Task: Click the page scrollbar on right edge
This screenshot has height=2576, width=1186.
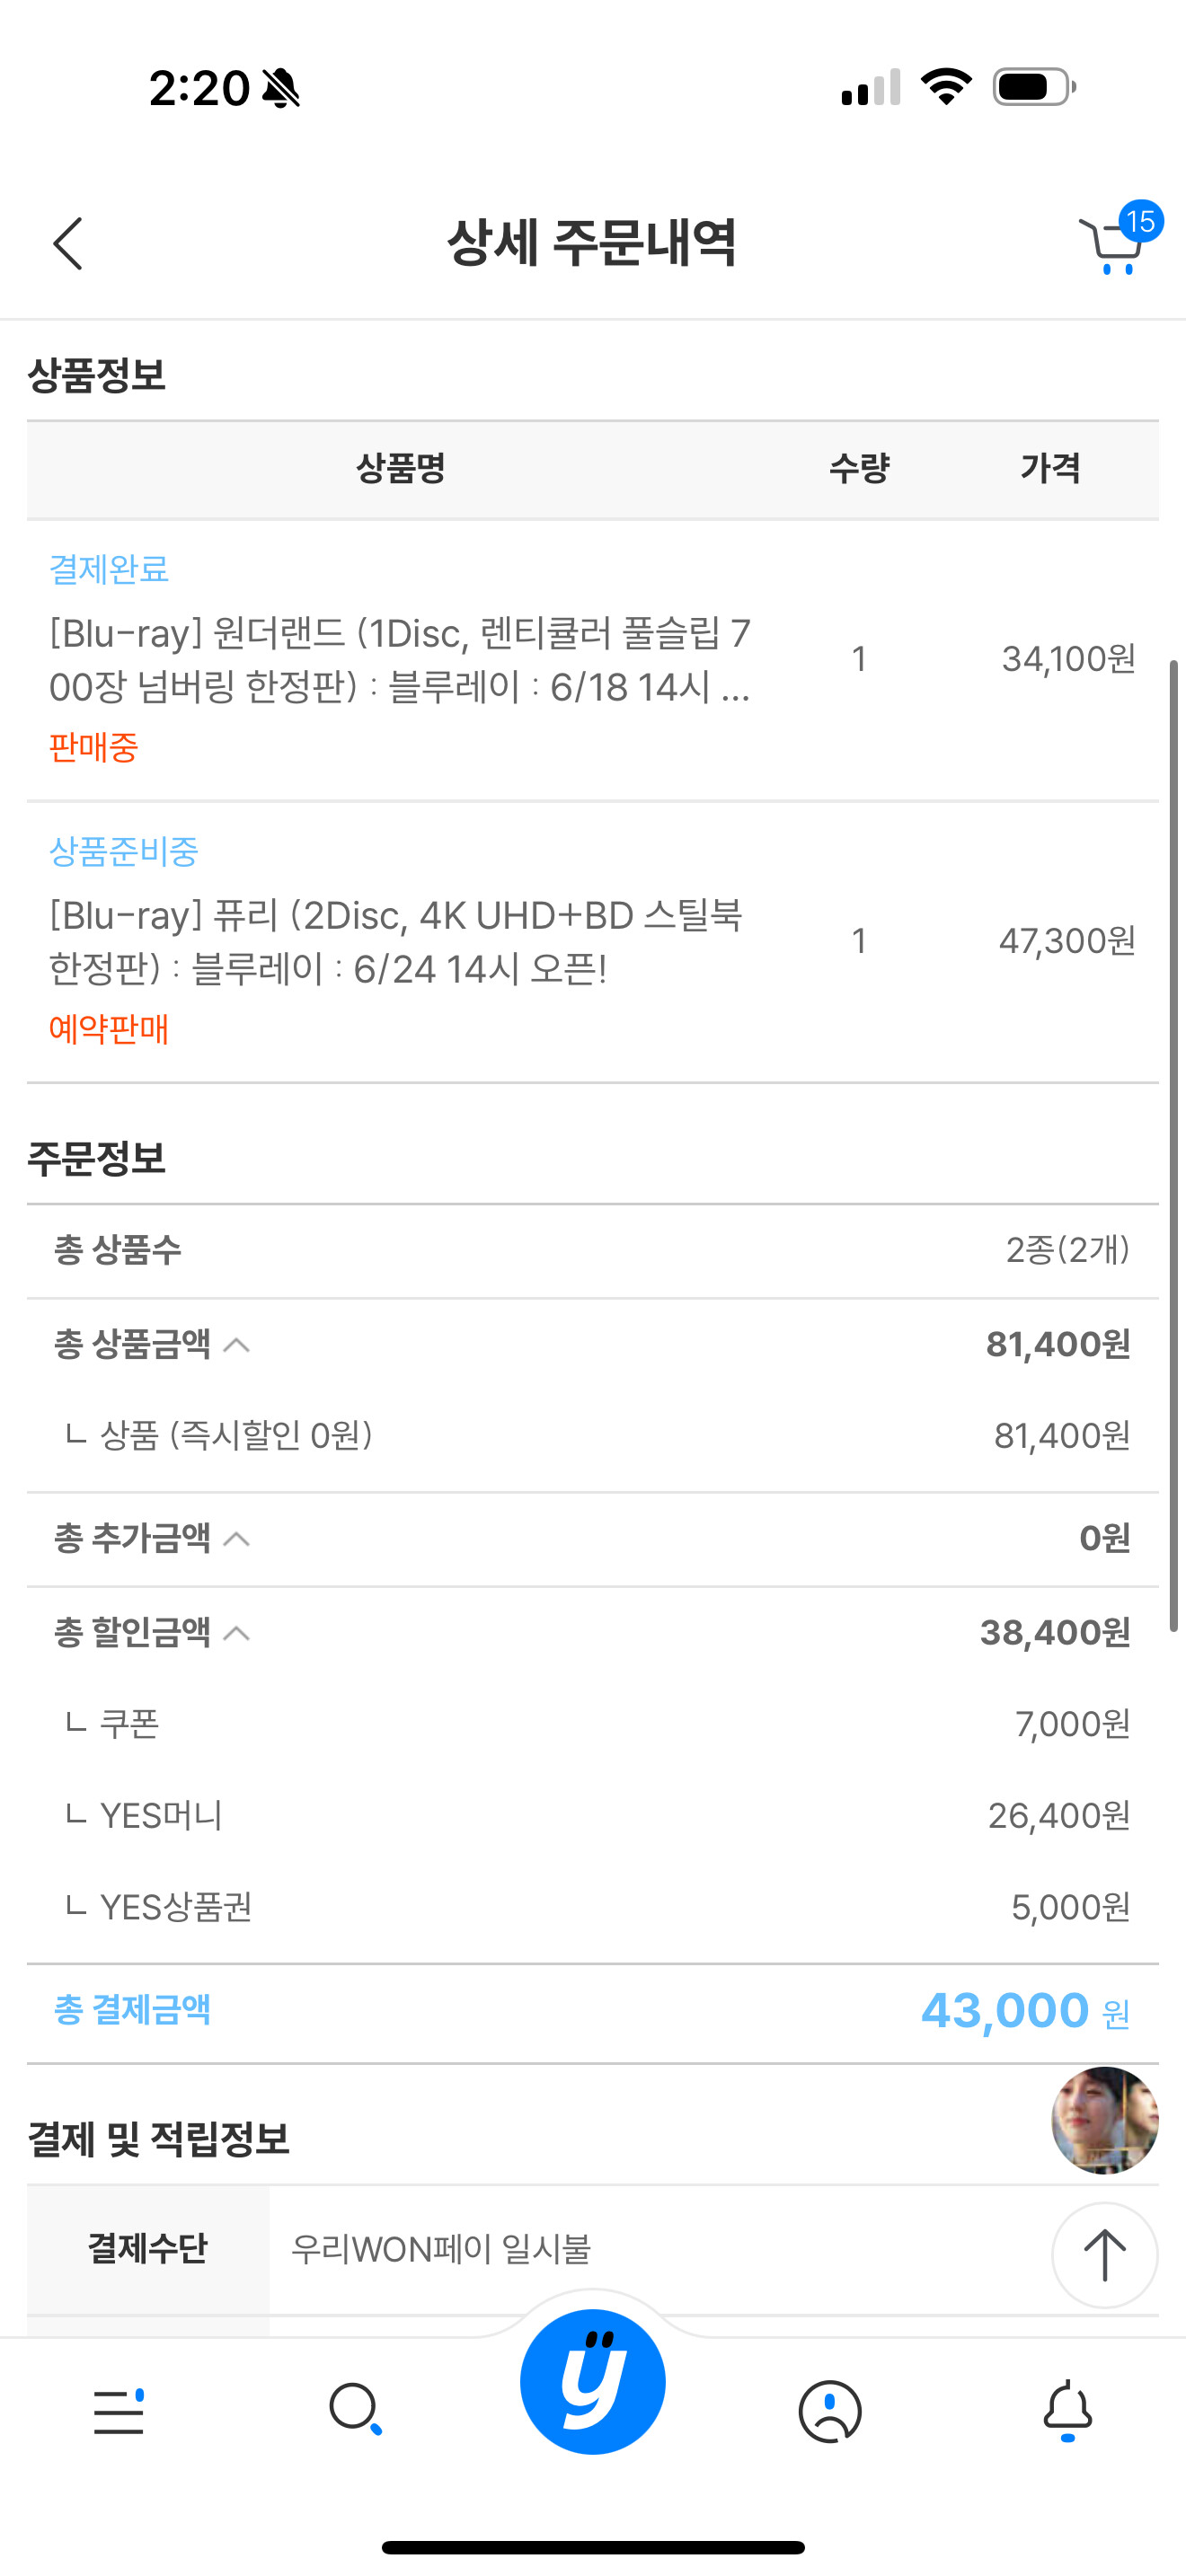Action: click(1174, 1146)
